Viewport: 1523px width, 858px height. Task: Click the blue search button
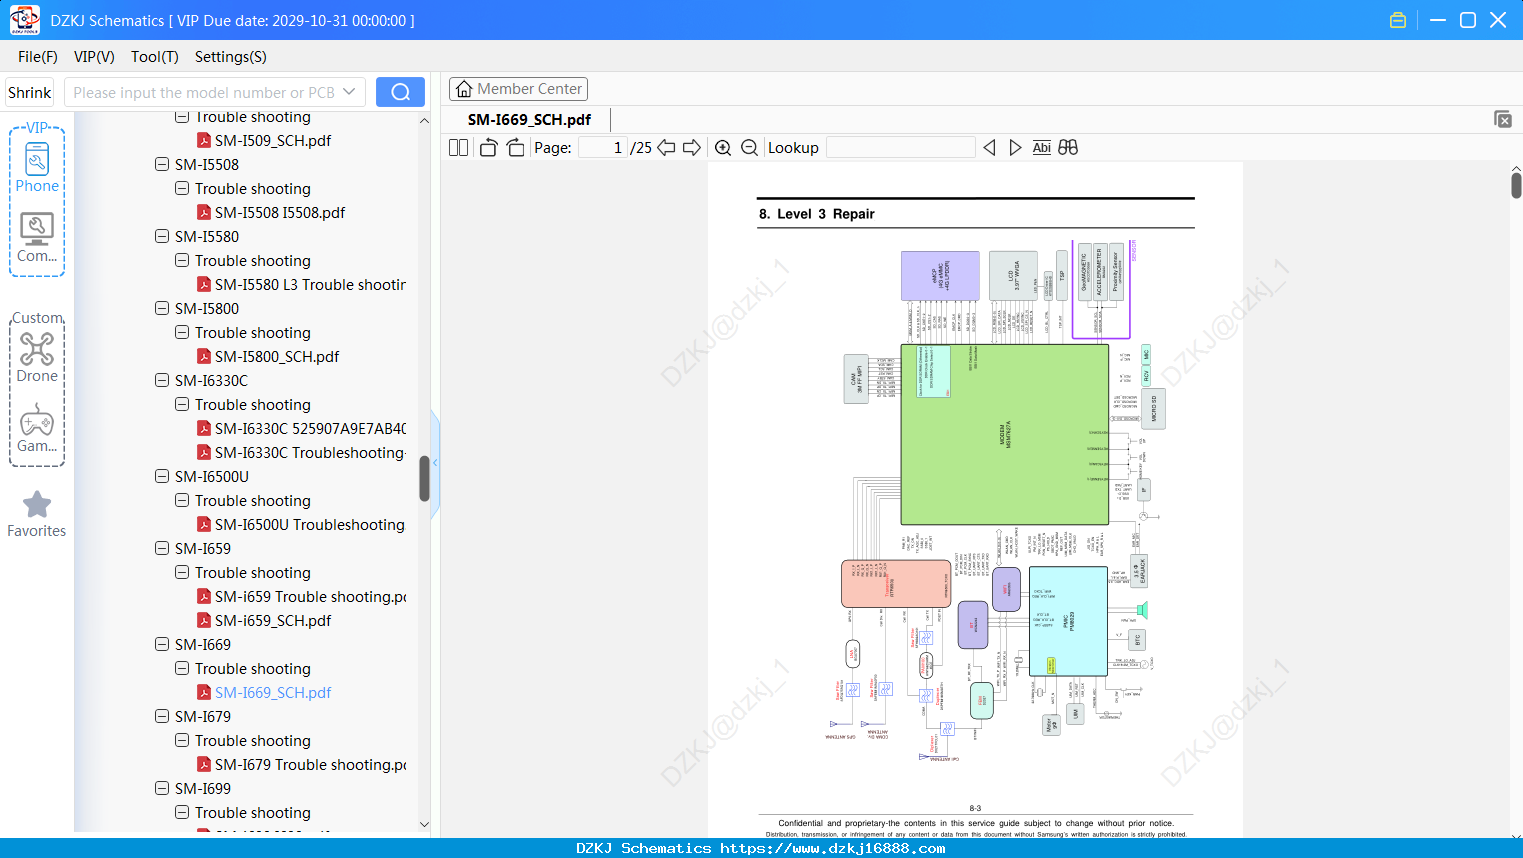click(x=400, y=92)
